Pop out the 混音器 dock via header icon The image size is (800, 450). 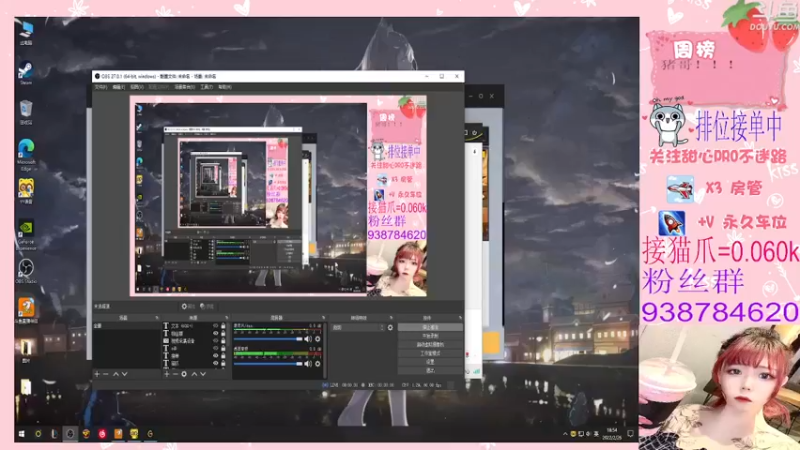tap(323, 318)
